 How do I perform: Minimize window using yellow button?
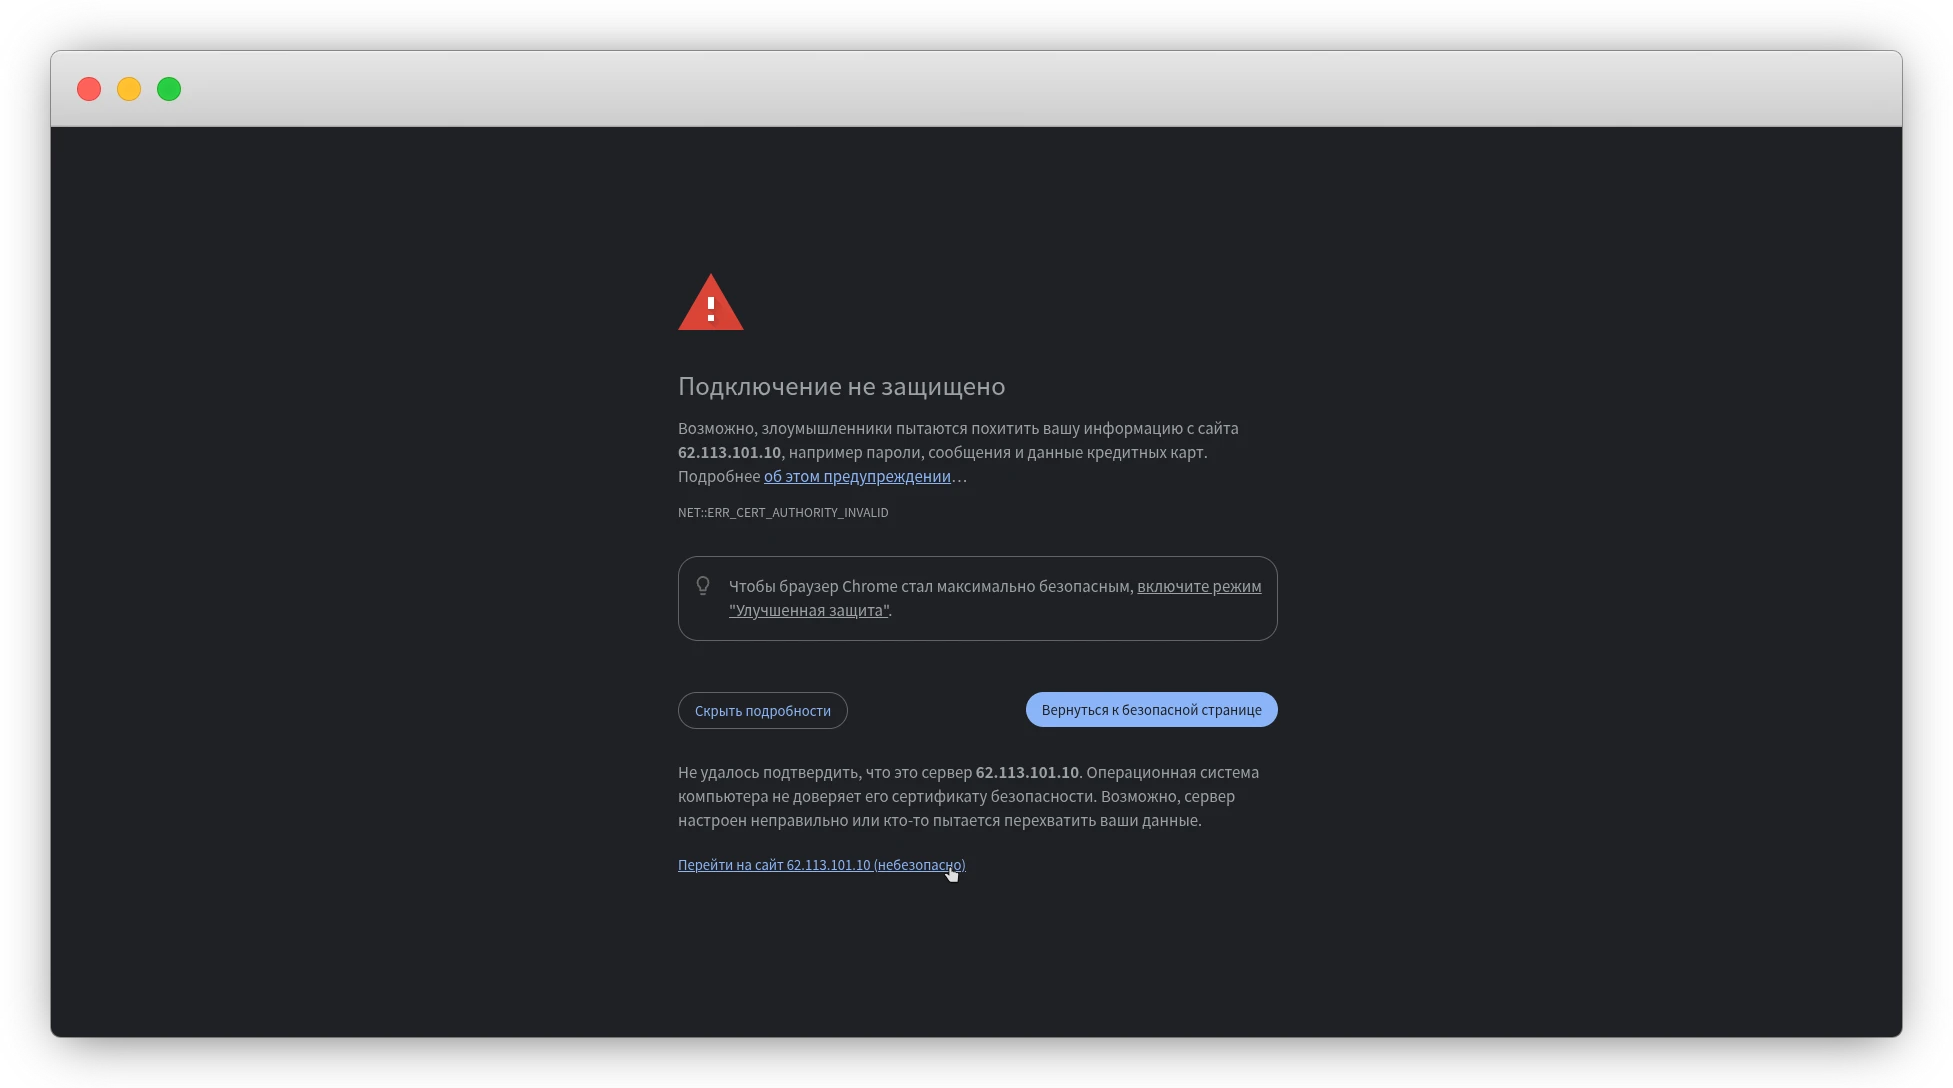click(129, 89)
